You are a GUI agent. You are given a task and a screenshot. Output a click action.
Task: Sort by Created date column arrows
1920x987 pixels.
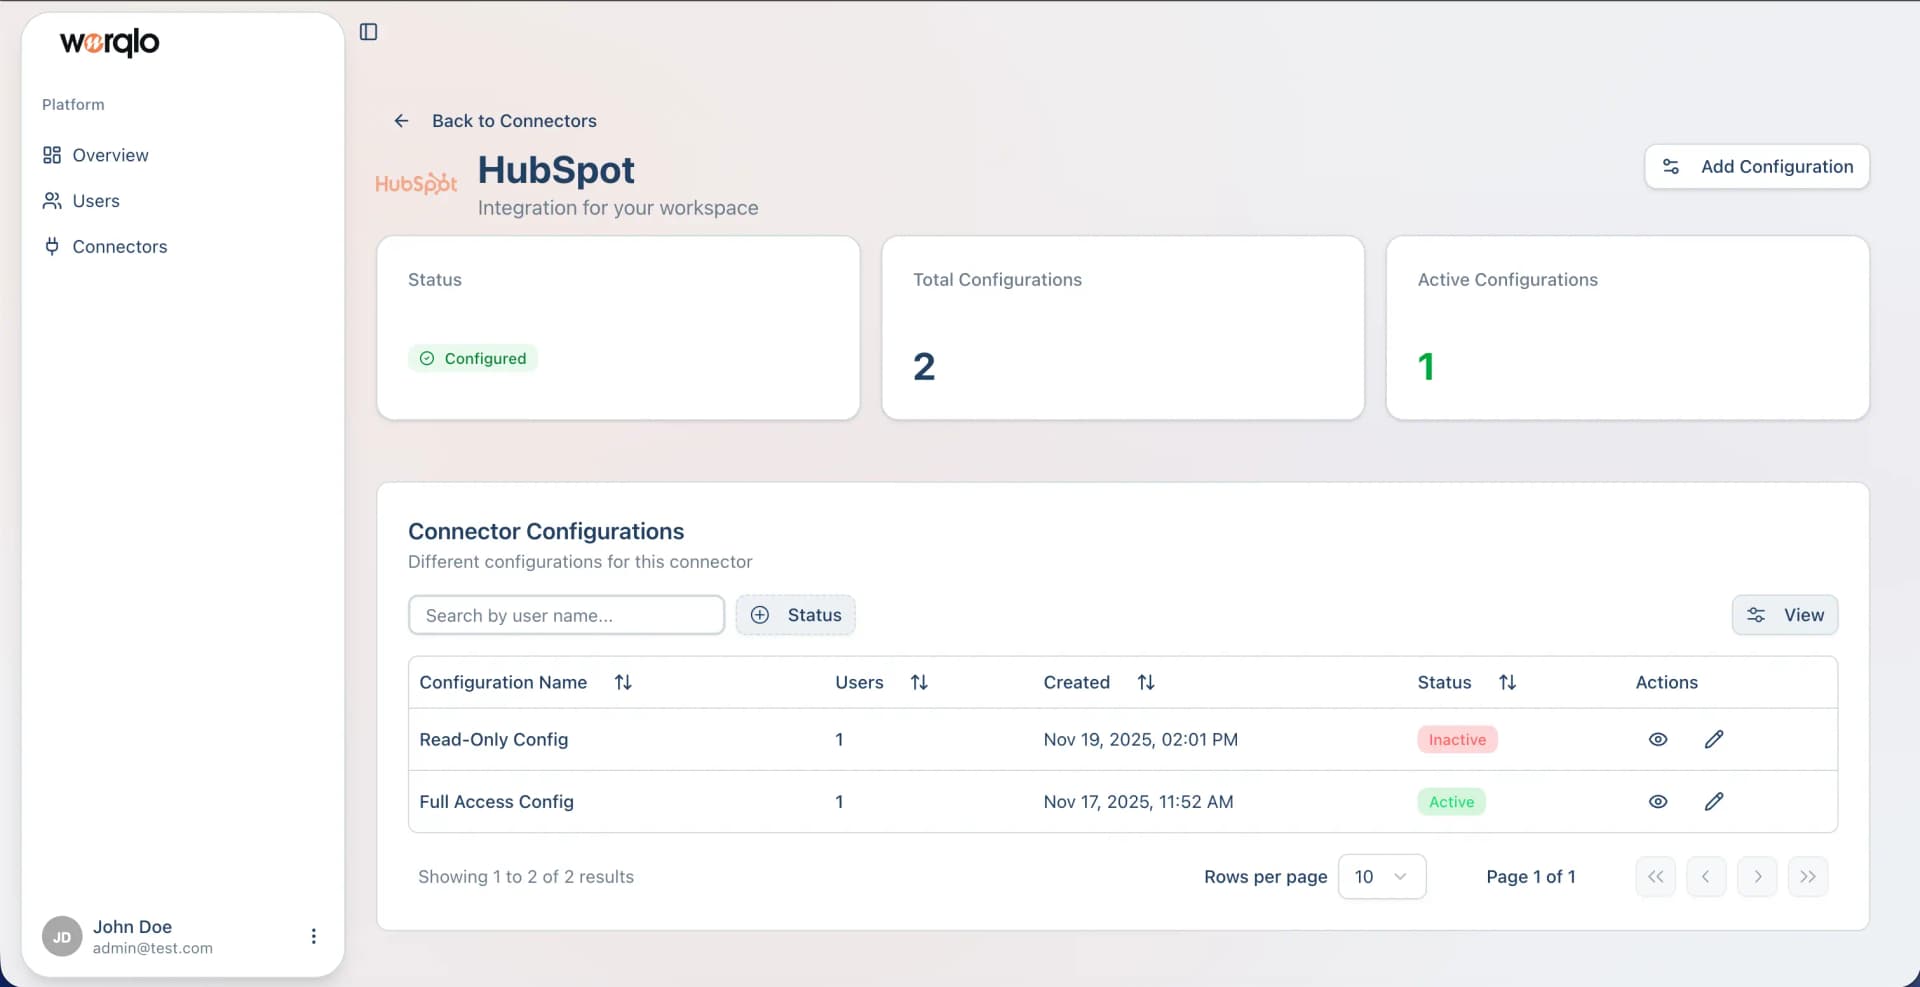1146,682
